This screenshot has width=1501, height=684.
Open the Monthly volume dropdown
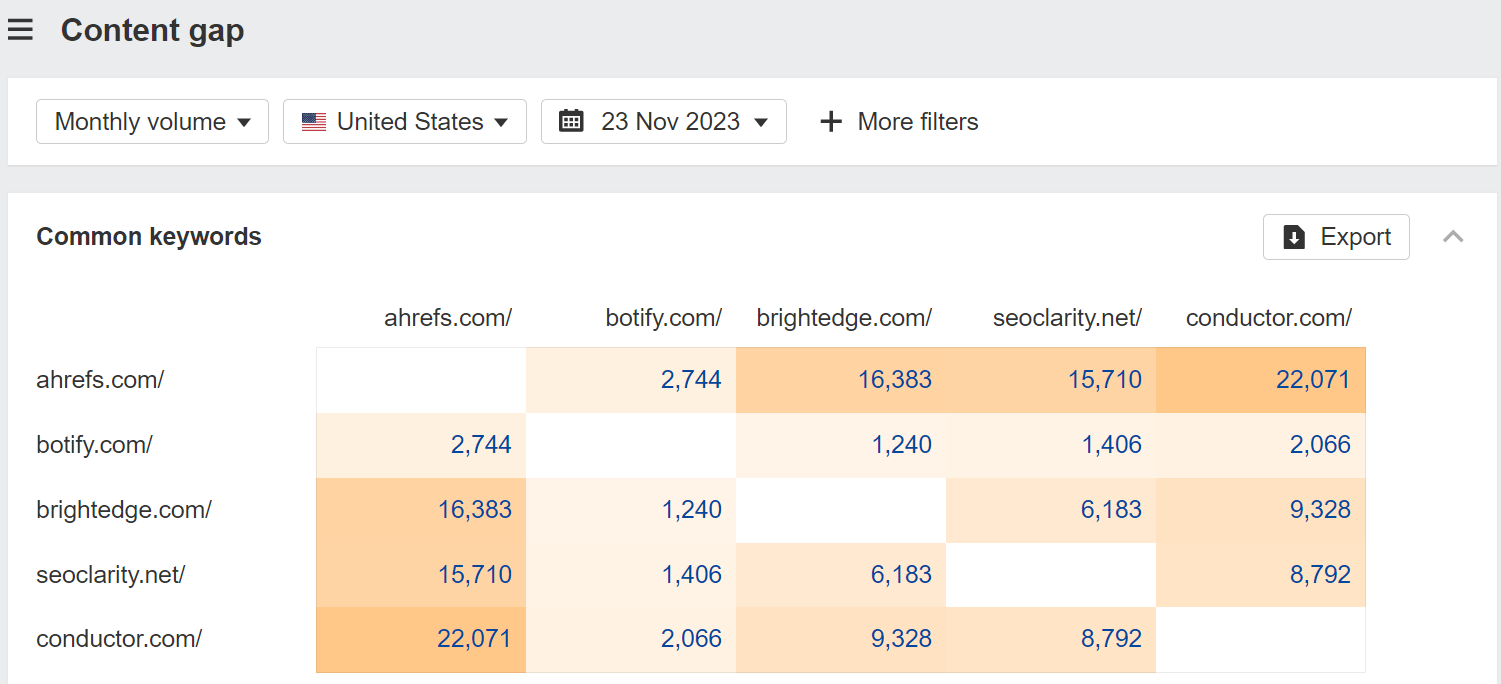[152, 121]
